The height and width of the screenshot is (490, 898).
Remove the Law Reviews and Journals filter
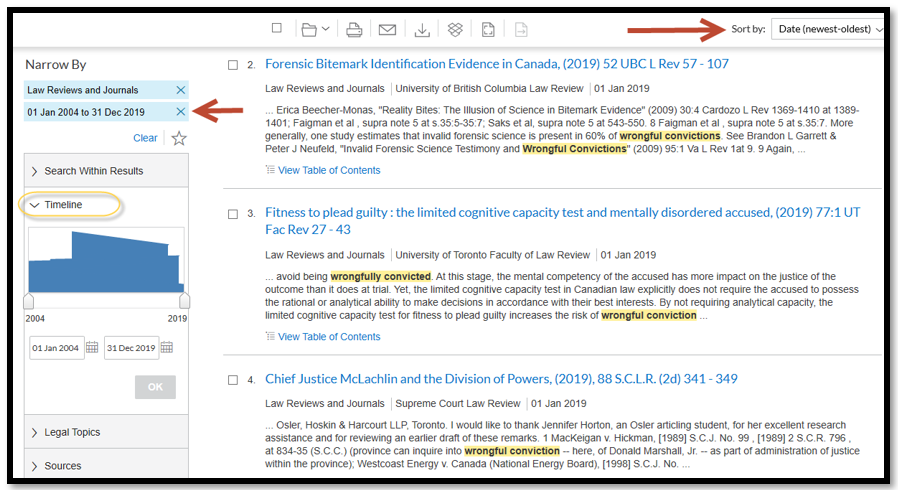(x=180, y=90)
